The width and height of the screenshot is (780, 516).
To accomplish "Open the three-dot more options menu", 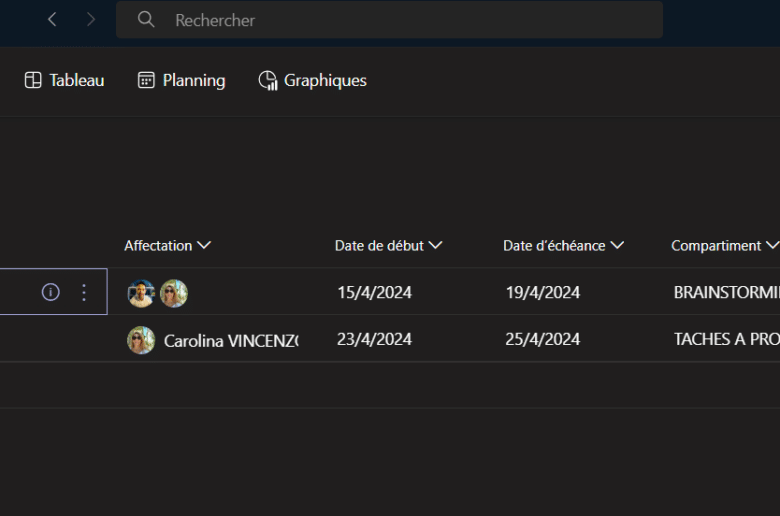I will click(84, 292).
